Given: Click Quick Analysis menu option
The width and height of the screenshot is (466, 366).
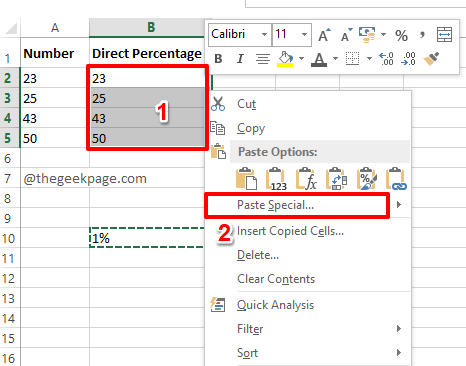Looking at the screenshot, I should (275, 305).
